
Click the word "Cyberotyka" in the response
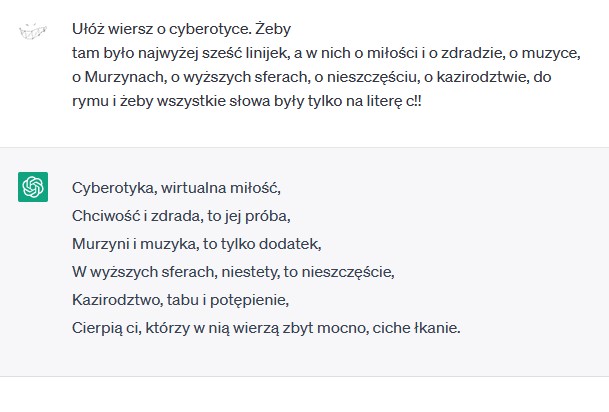114,188
